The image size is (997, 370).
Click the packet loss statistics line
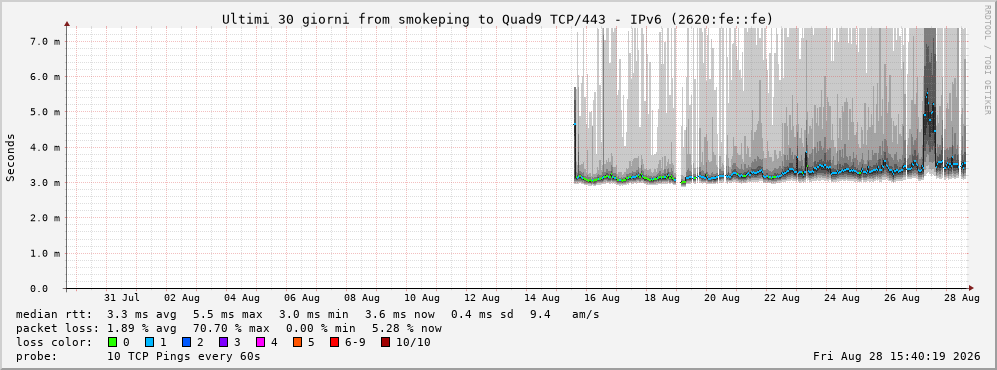228,329
